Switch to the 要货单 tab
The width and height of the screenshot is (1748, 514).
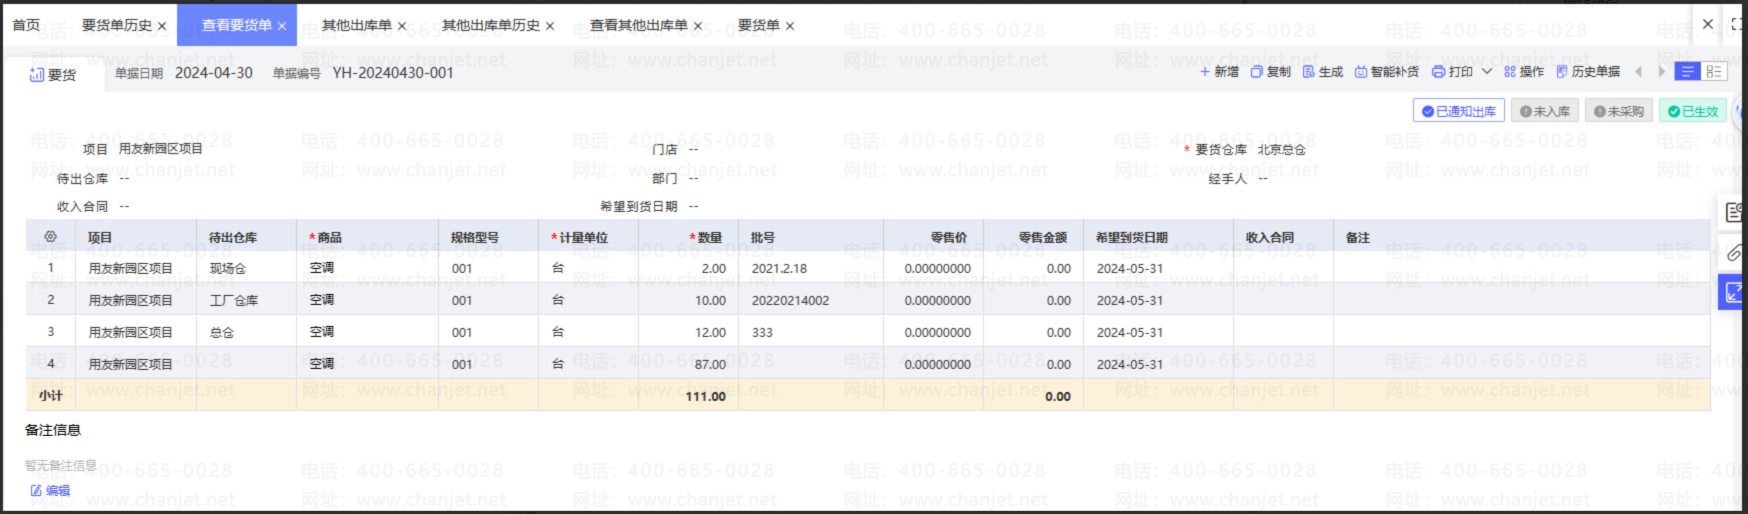pyautogui.click(x=759, y=25)
